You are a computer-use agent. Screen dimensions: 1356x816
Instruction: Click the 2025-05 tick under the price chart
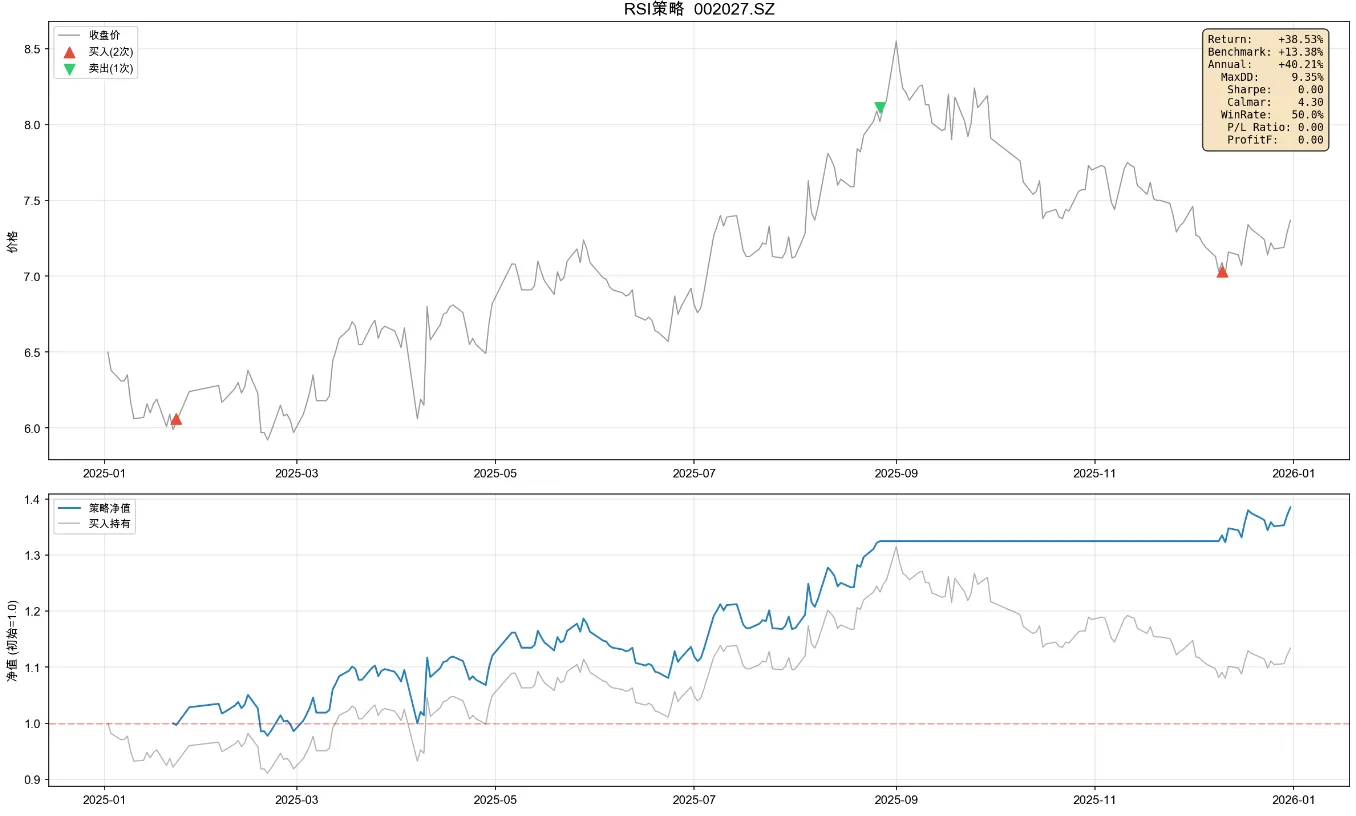pyautogui.click(x=495, y=473)
